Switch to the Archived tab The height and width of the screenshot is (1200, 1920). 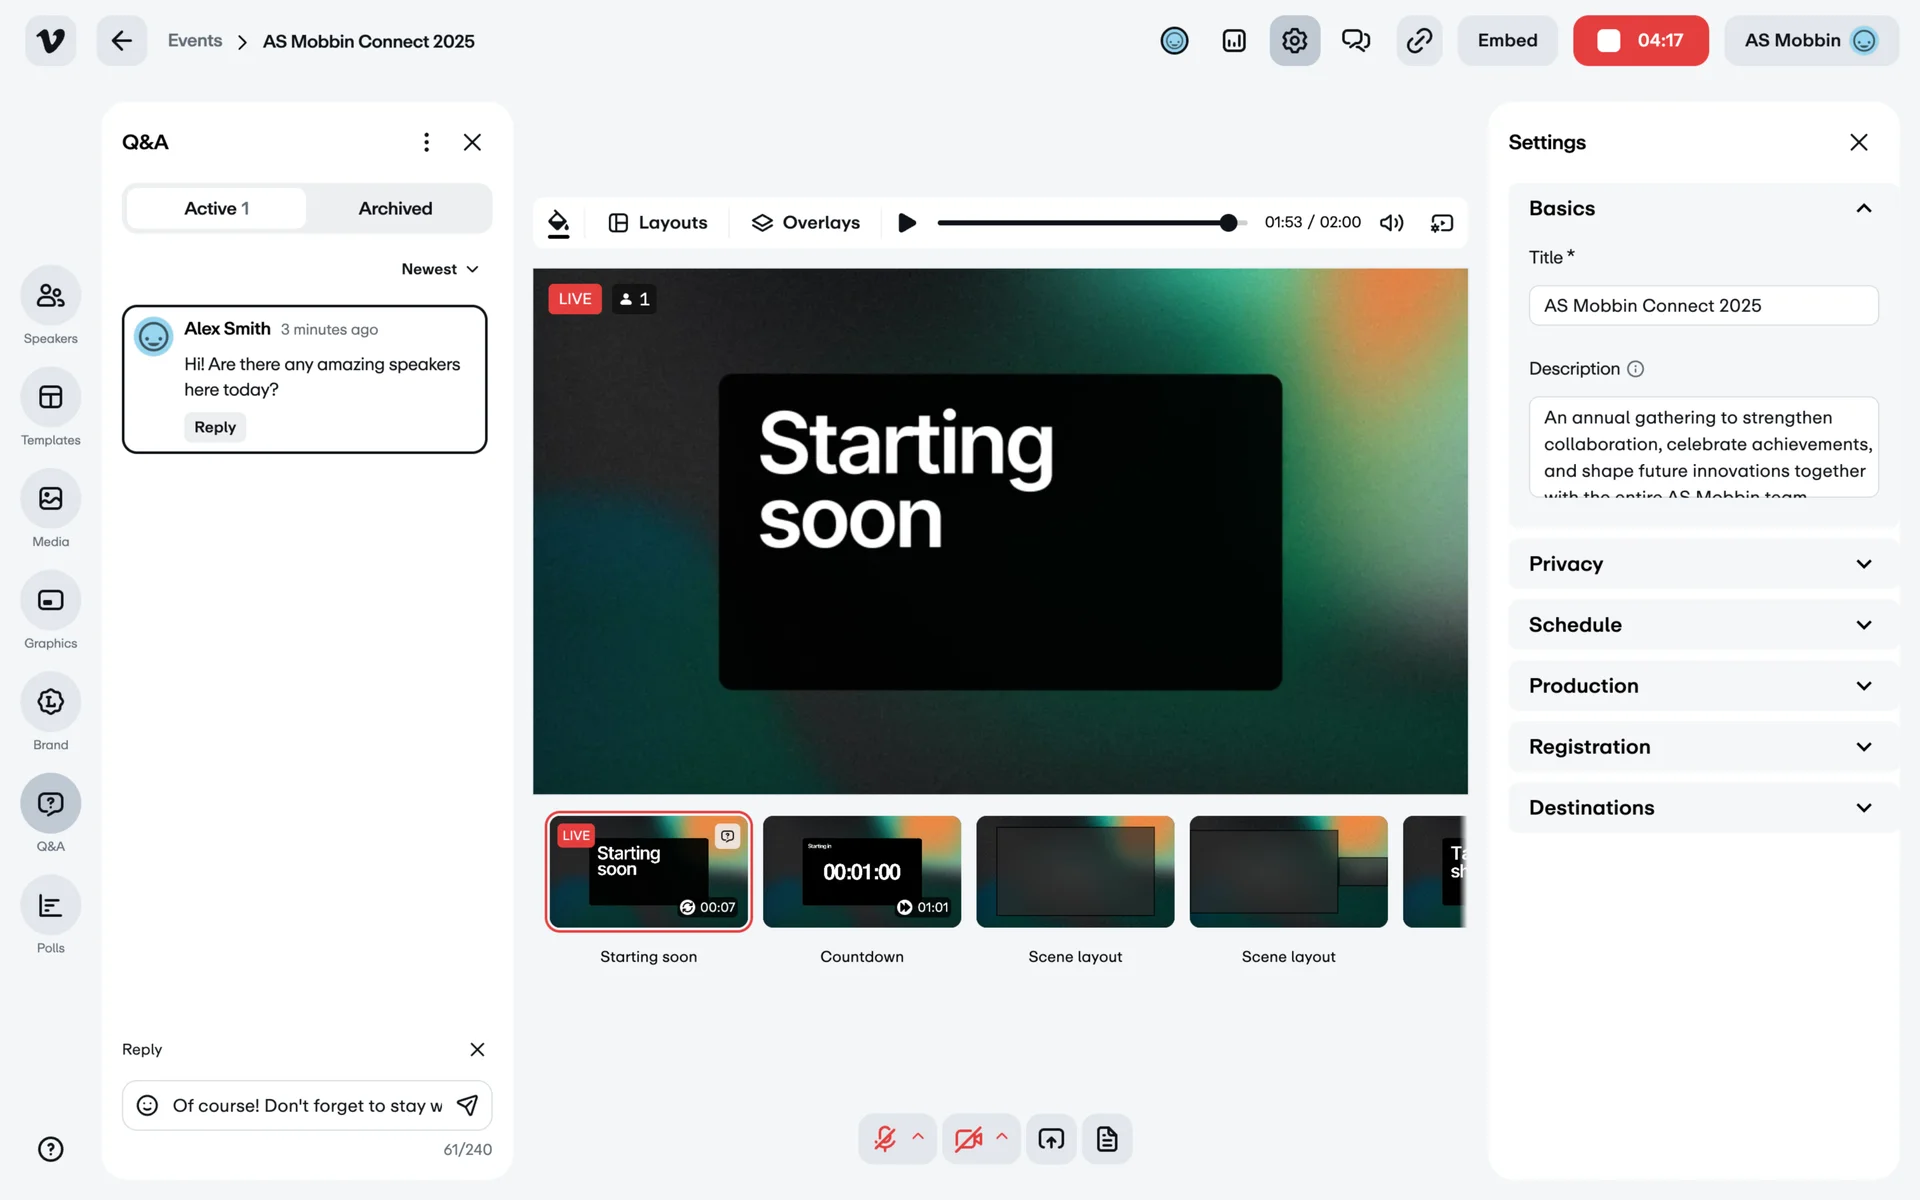(x=395, y=208)
